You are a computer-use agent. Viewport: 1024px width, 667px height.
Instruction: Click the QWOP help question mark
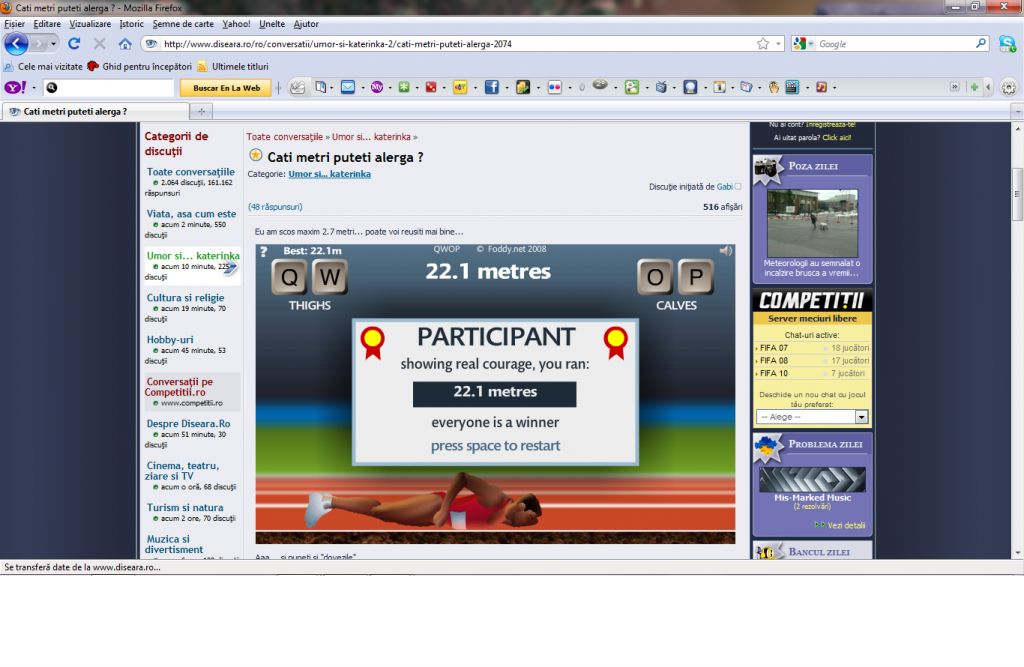[x=264, y=252]
